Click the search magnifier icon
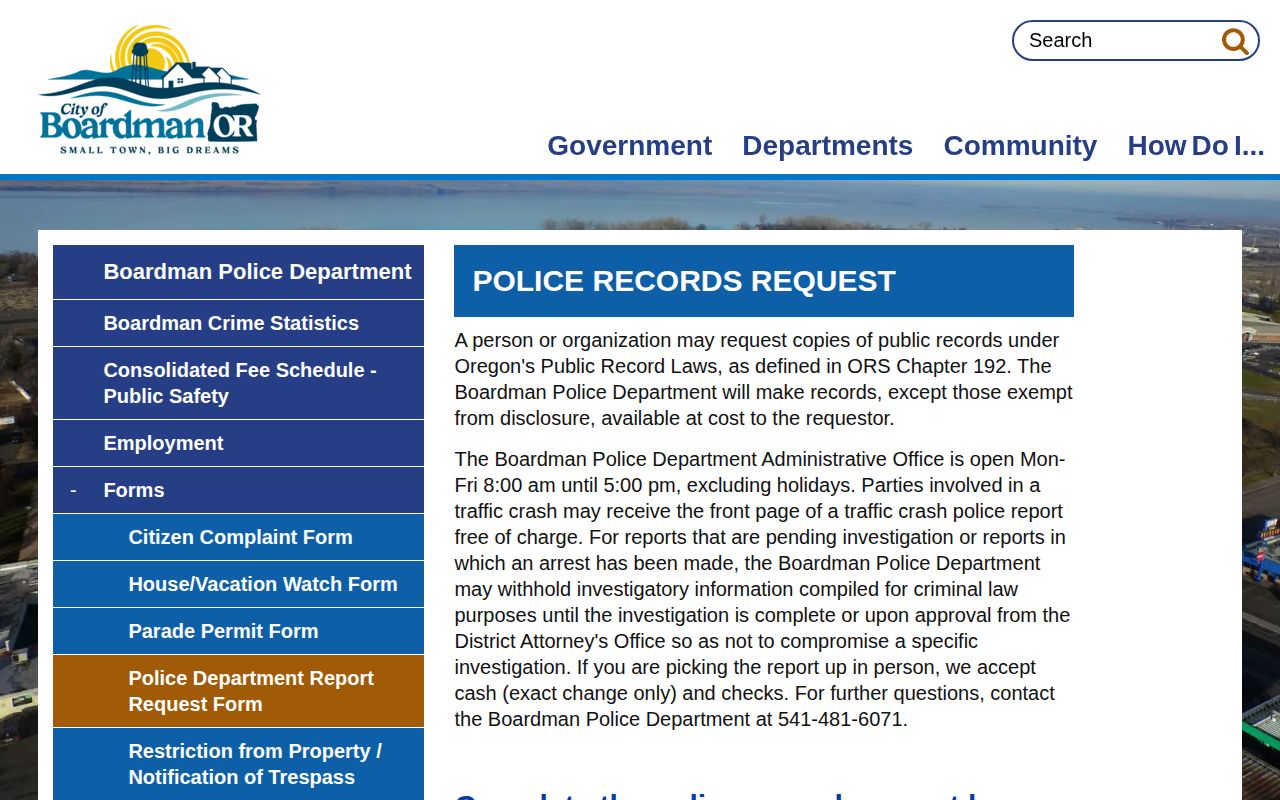 [x=1235, y=41]
